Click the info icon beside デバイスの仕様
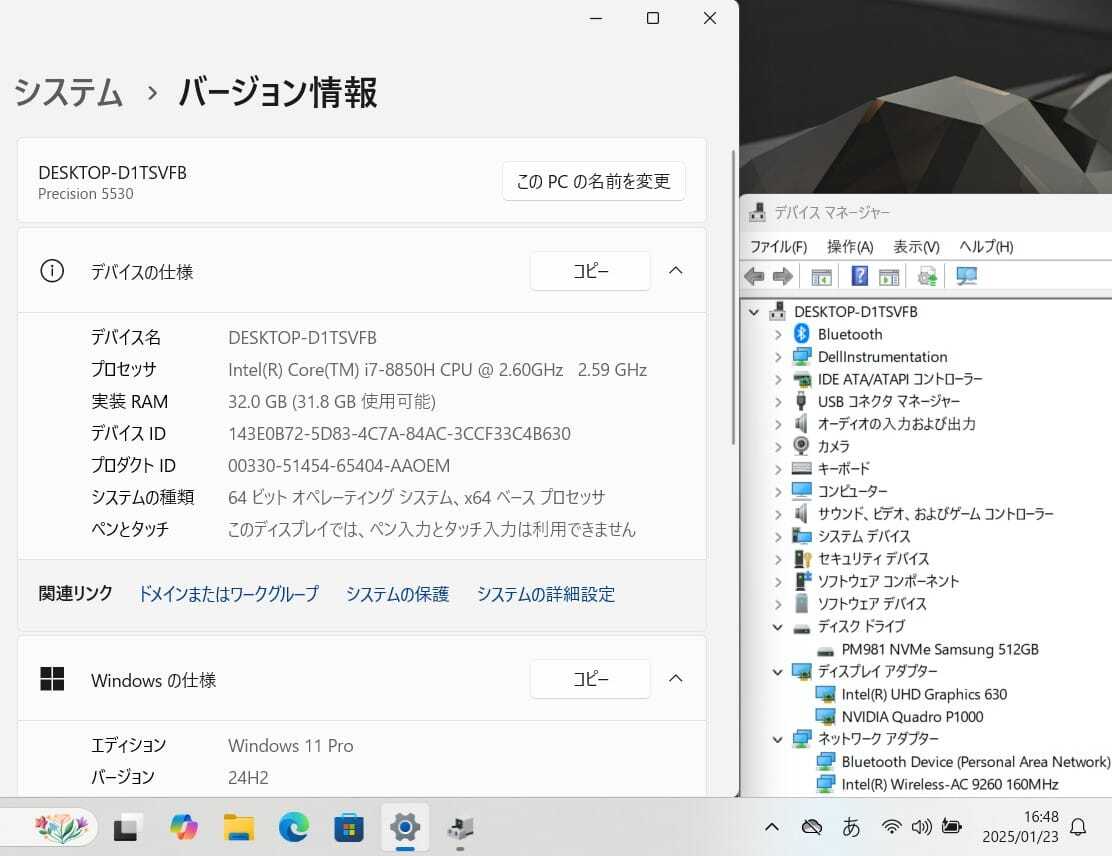This screenshot has width=1112, height=856. [52, 271]
